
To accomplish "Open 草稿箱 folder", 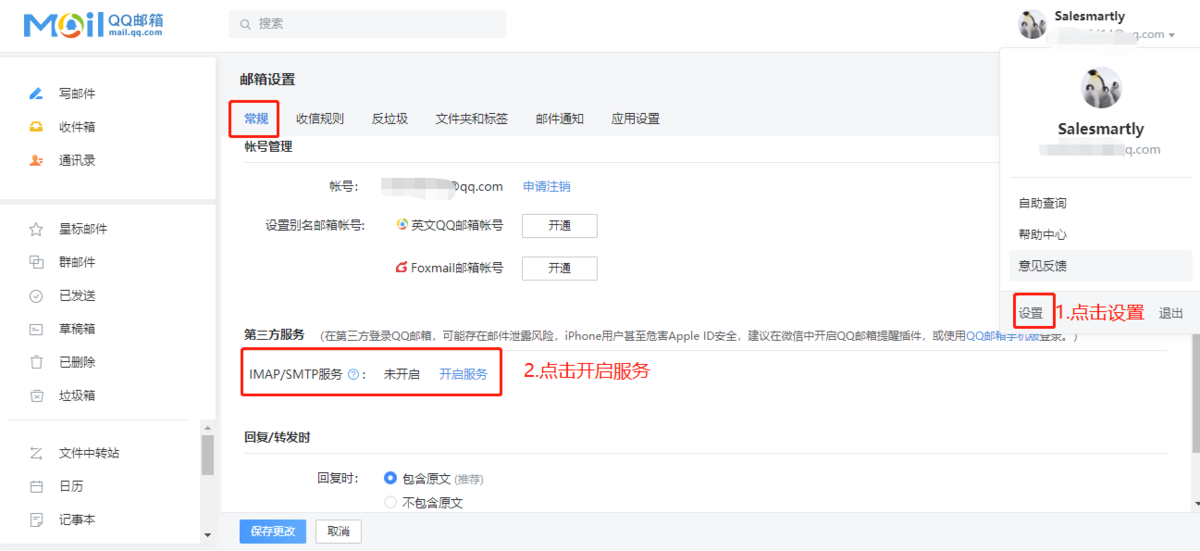I will click(x=77, y=329).
